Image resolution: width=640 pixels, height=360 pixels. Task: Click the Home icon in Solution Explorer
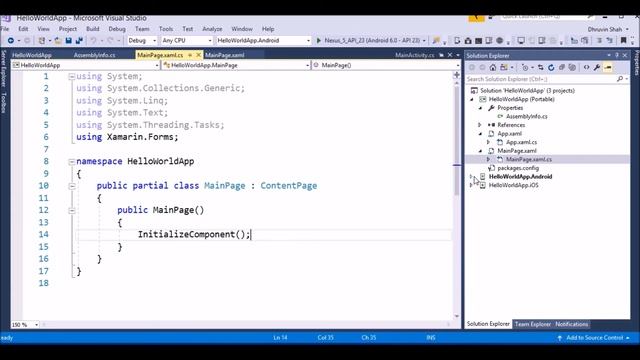pos(493,67)
